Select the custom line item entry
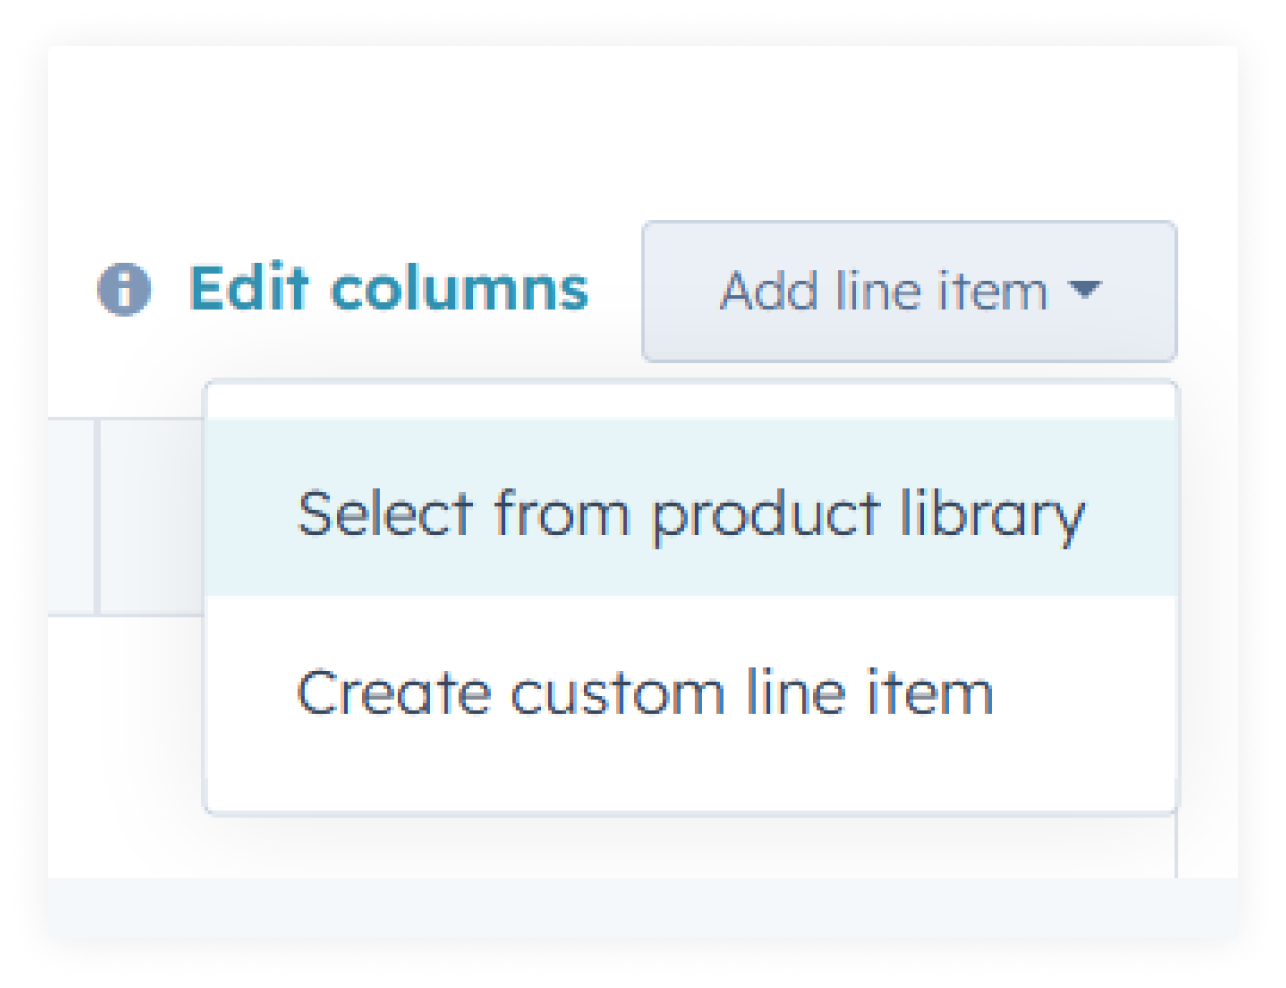This screenshot has height=988, width=1286. pos(647,691)
